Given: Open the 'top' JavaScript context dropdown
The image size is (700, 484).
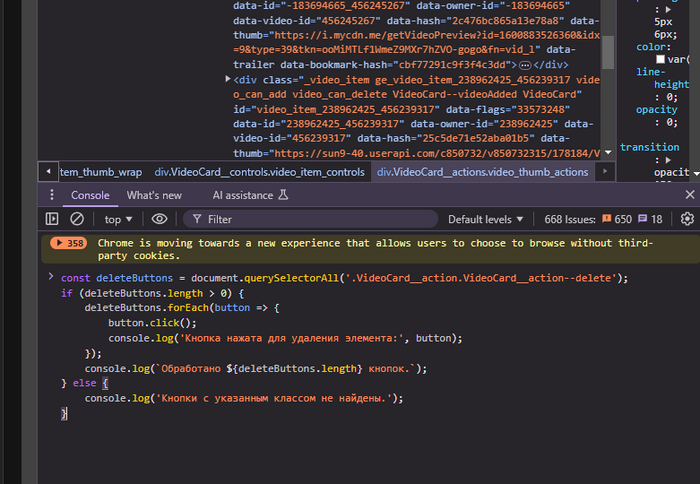Looking at the screenshot, I should click(119, 219).
